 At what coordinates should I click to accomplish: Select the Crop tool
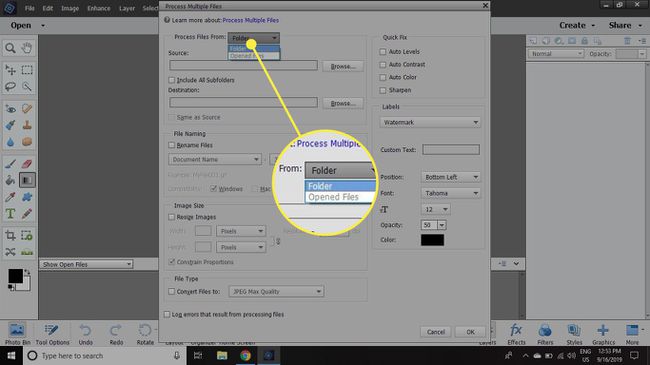coord(10,236)
